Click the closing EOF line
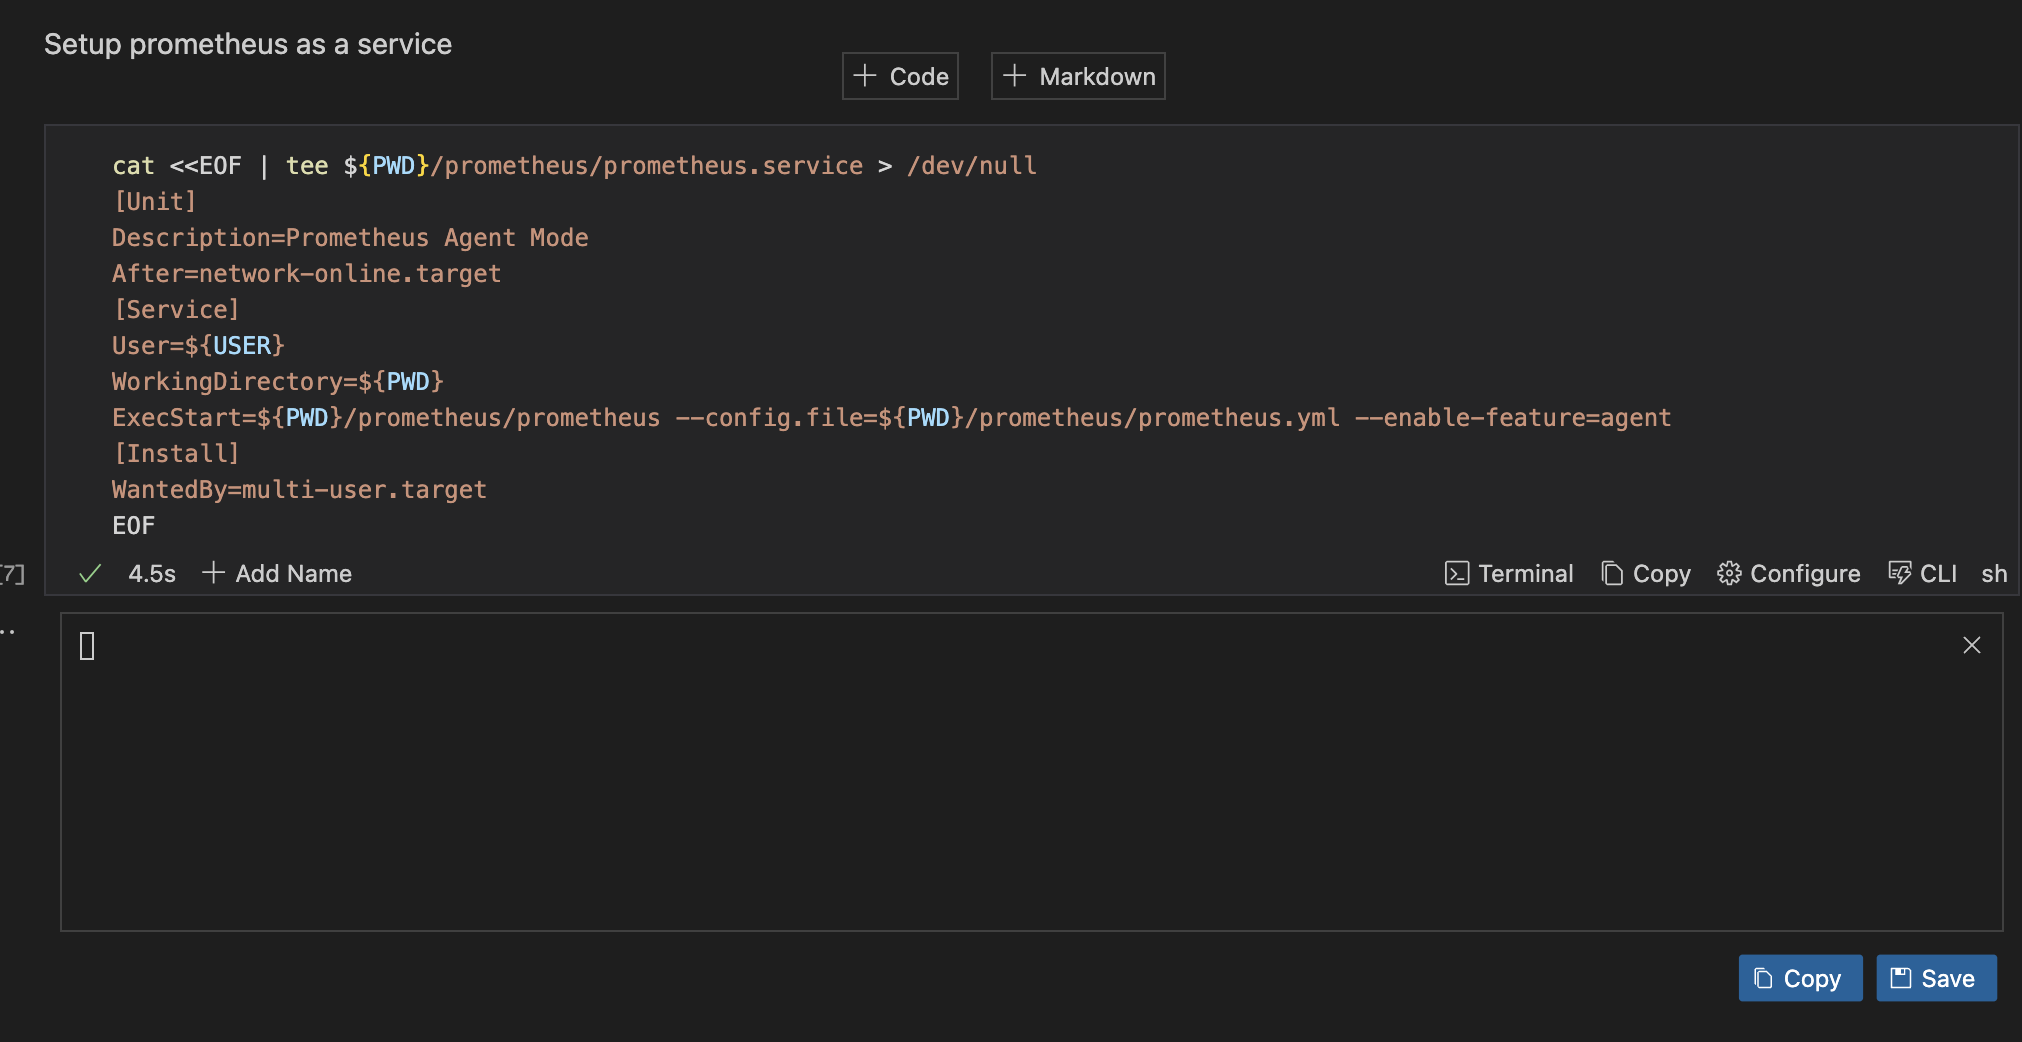The image size is (2022, 1042). 133,525
